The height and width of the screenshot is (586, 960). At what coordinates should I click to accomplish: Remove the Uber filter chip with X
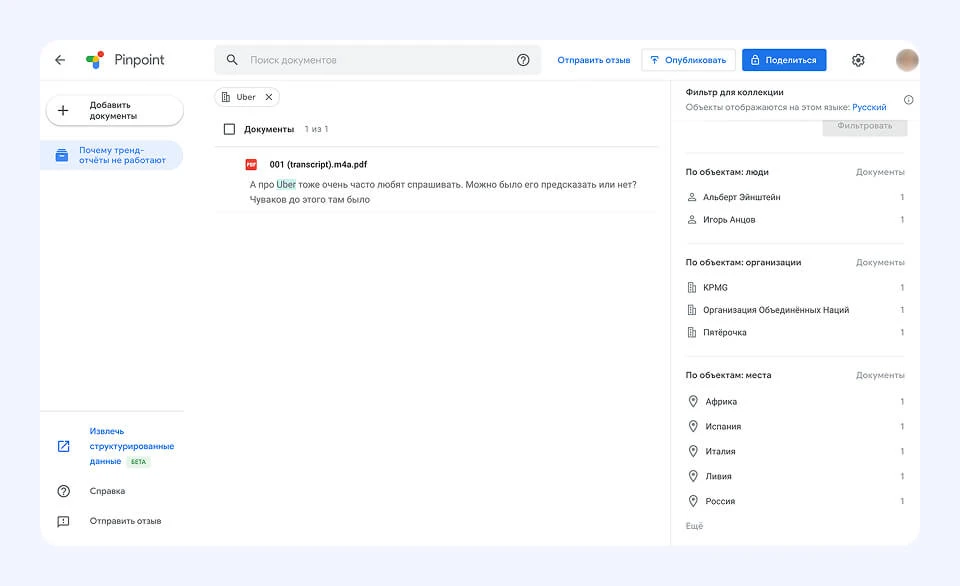[269, 97]
